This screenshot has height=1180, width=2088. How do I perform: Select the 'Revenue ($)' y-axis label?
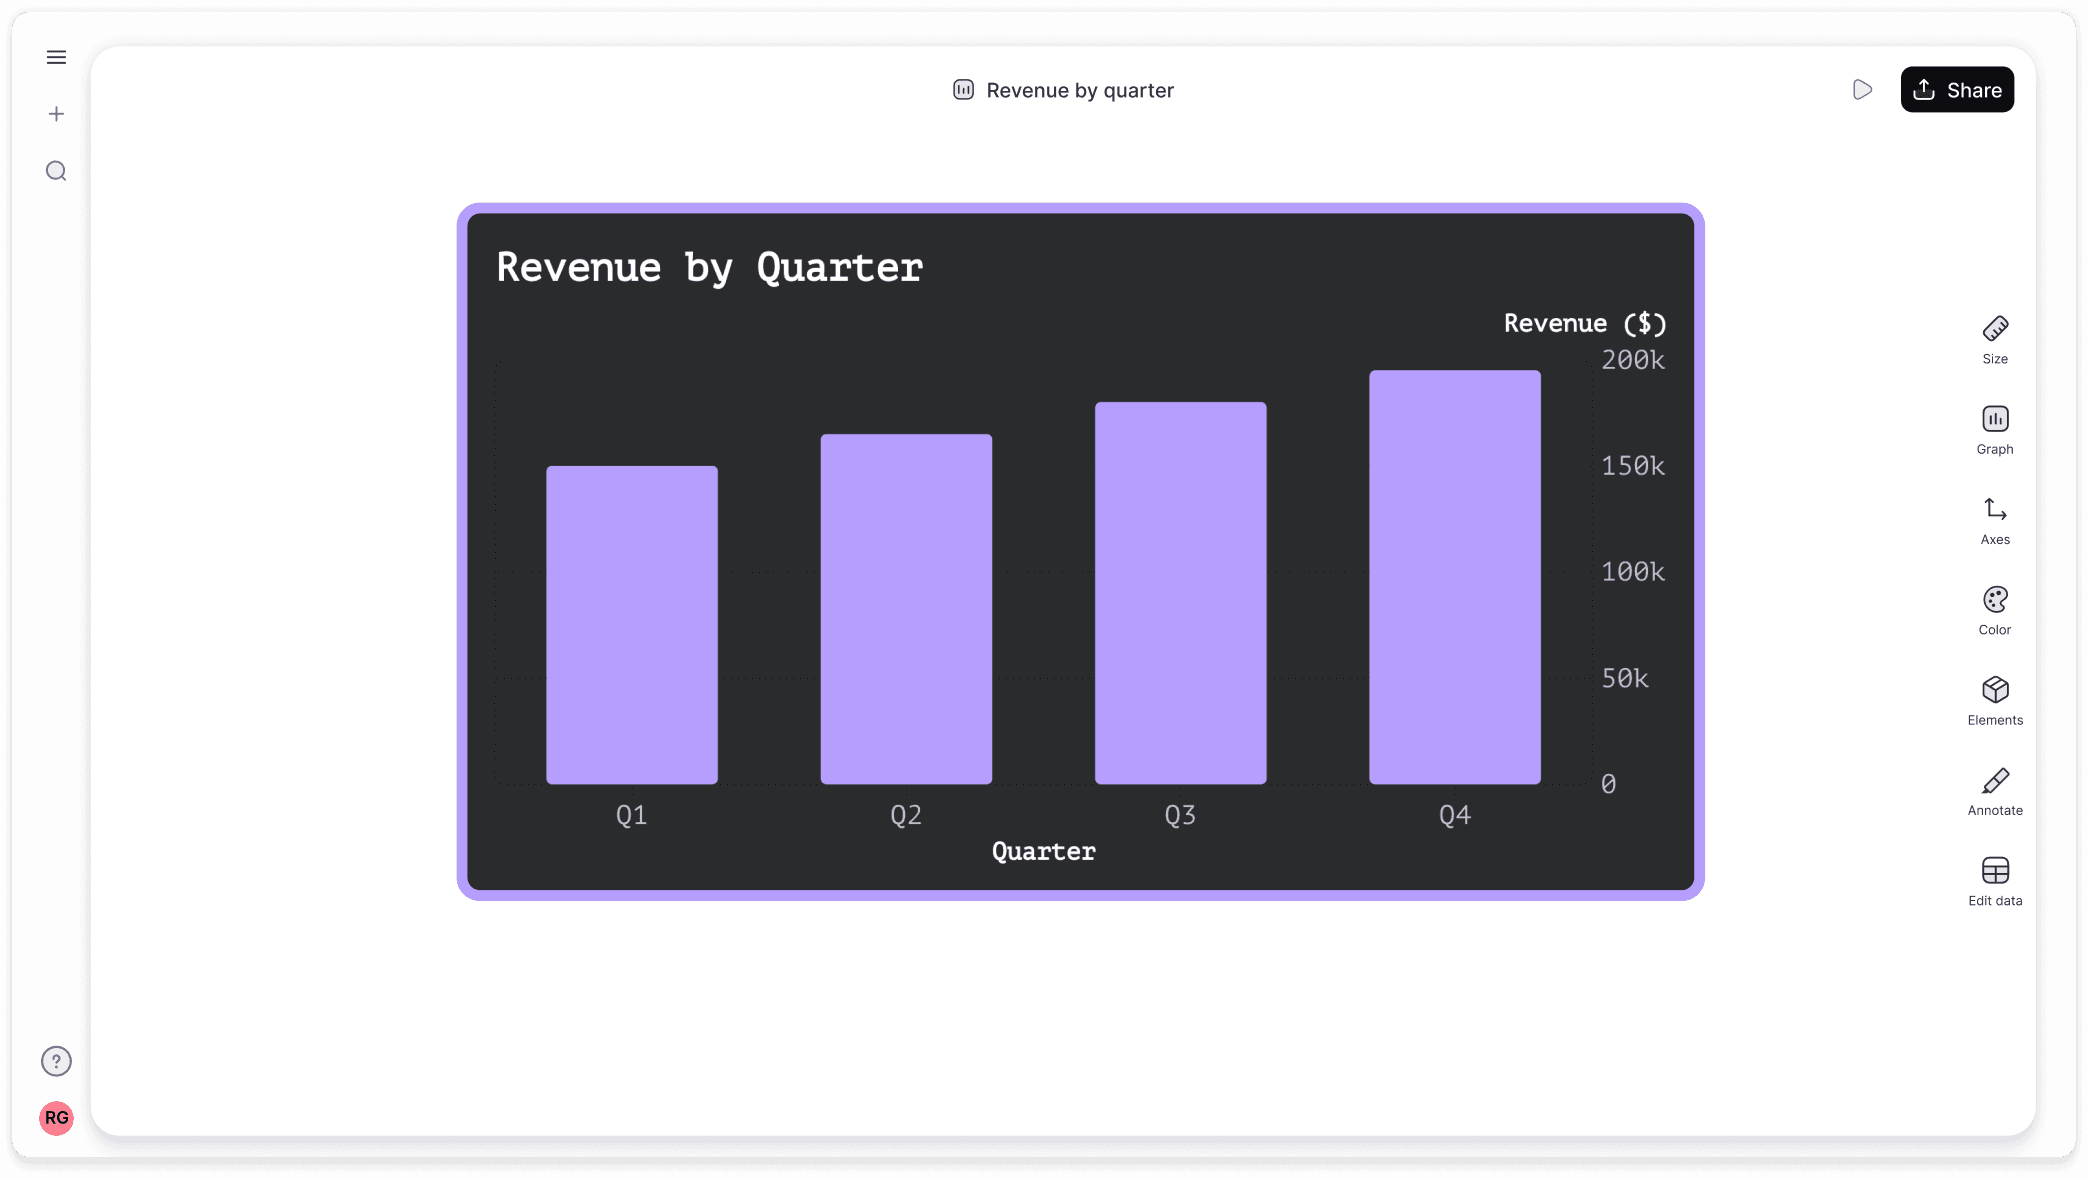[1584, 324]
